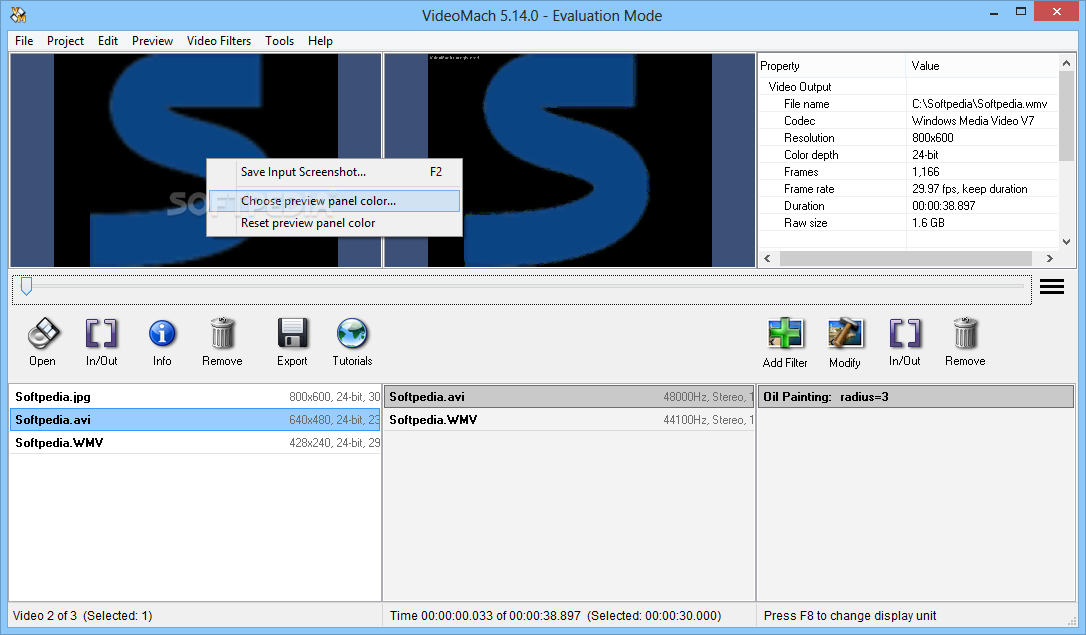Click horizontal scrollbar left arrow in property panel
This screenshot has height=635, width=1086.
click(x=767, y=258)
